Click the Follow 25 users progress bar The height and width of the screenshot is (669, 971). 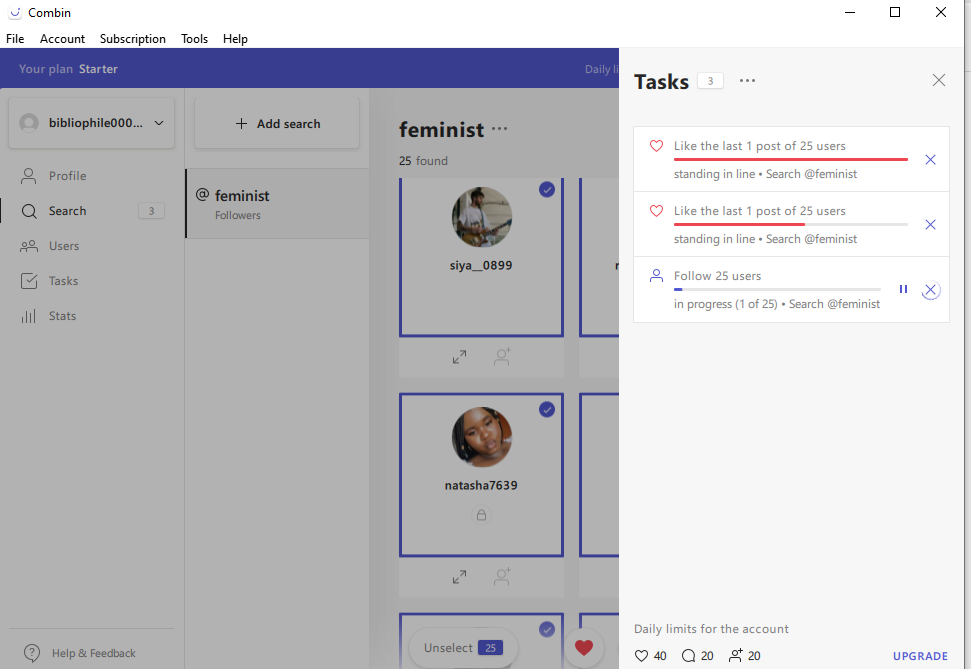(777, 289)
